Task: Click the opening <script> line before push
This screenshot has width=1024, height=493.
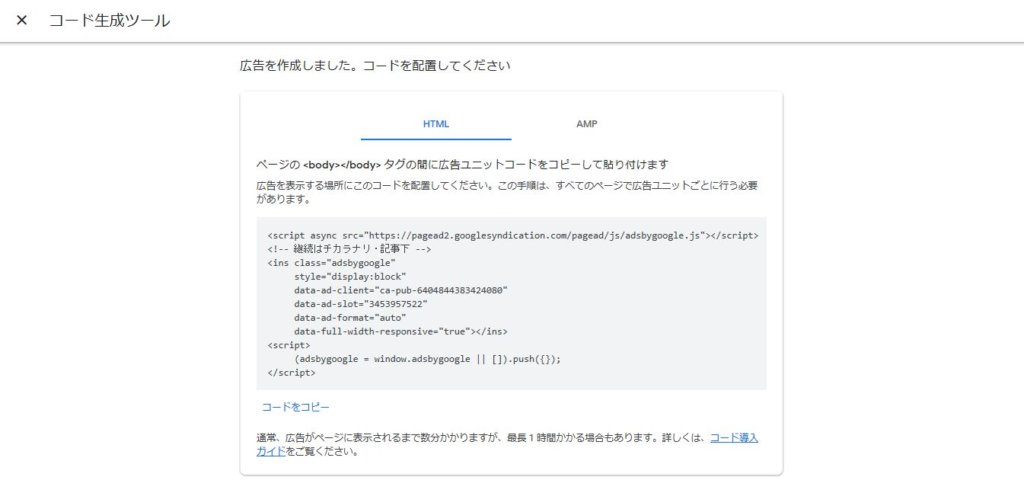Action: click(289, 345)
